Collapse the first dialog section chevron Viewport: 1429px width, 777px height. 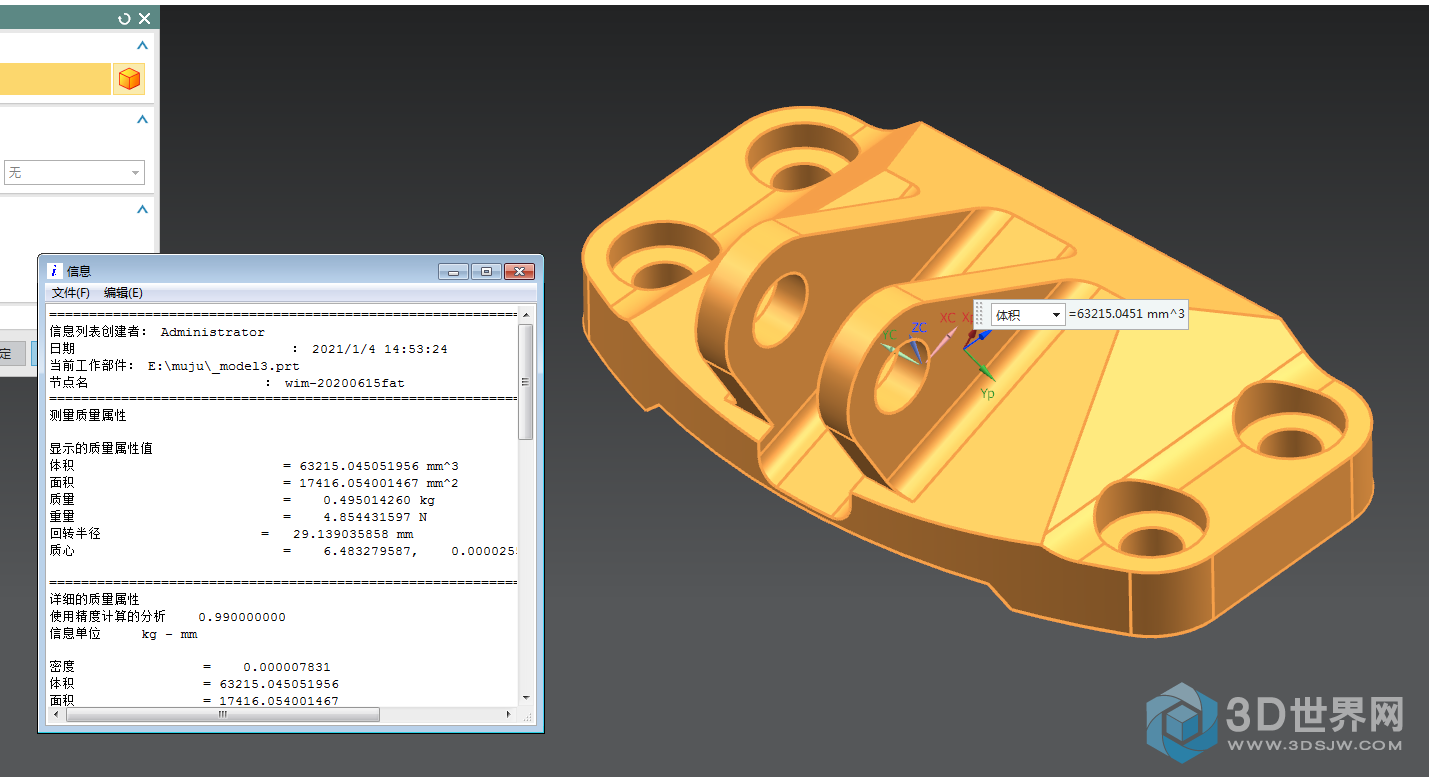coord(142,45)
